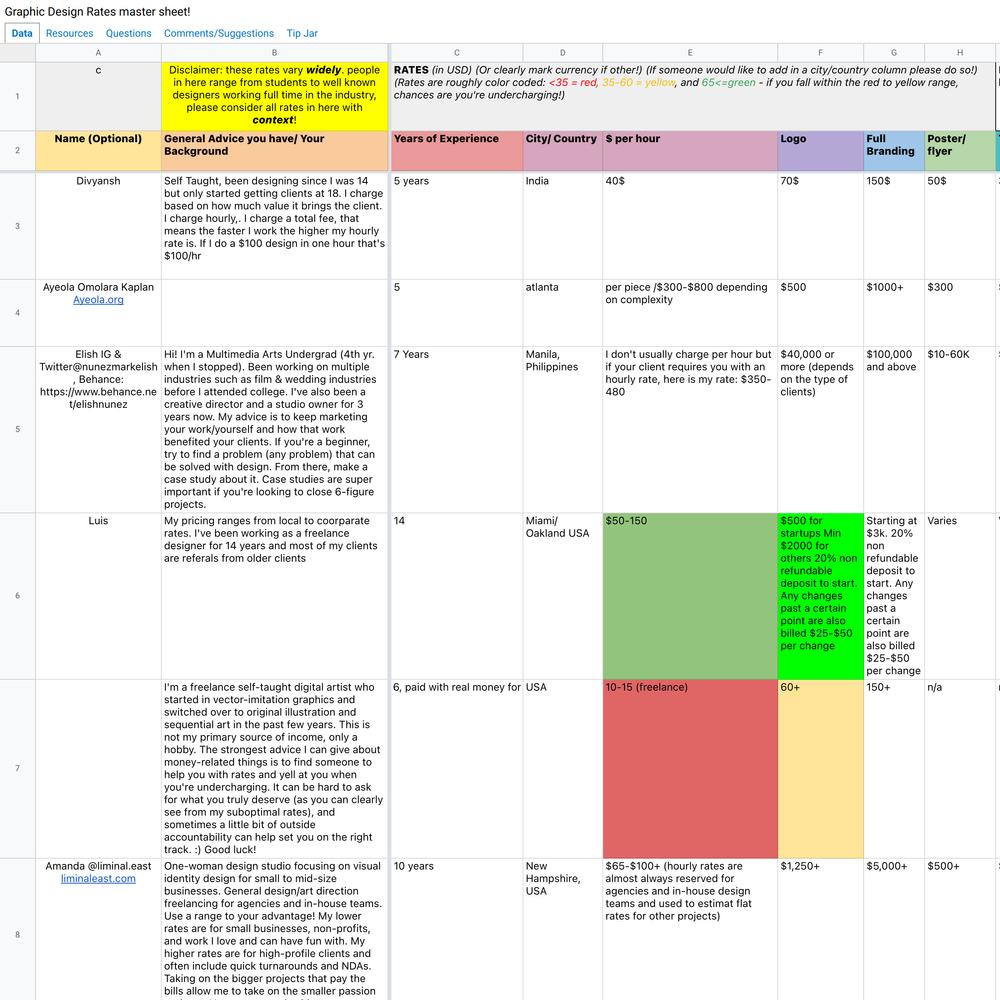
Task: Open the liminaleast.com link
Action: (98, 879)
